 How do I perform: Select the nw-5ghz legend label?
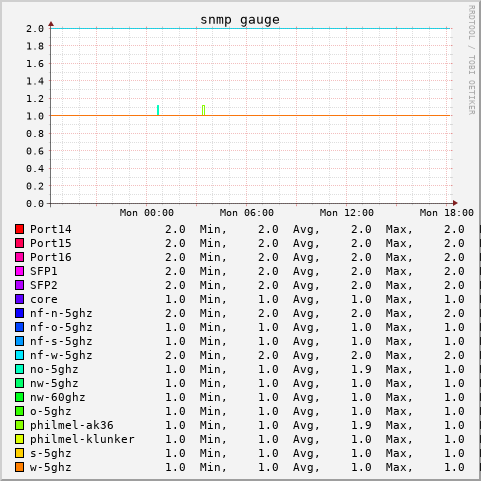pos(54,384)
